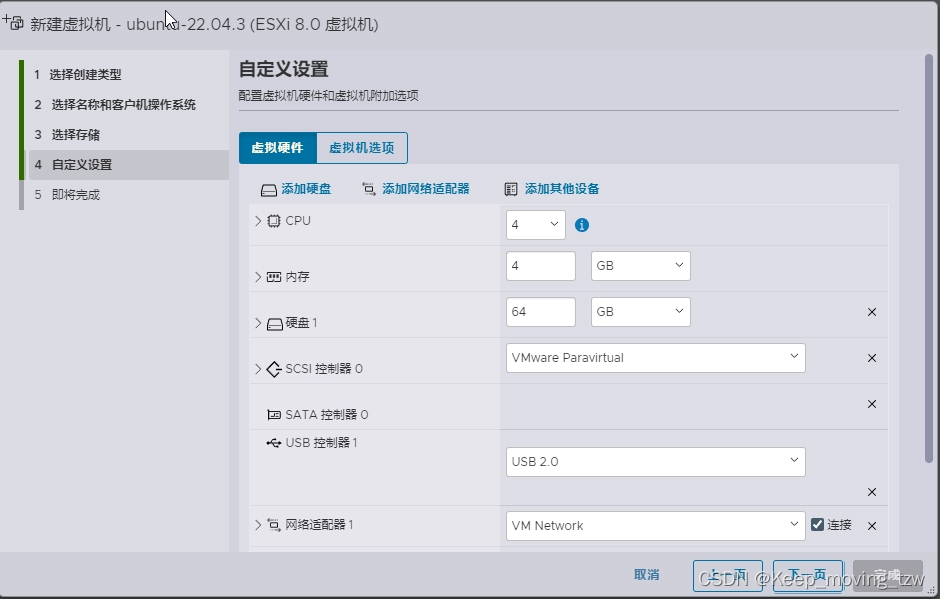The height and width of the screenshot is (599, 940).
Task: Click the CPU information icon
Action: pos(581,225)
